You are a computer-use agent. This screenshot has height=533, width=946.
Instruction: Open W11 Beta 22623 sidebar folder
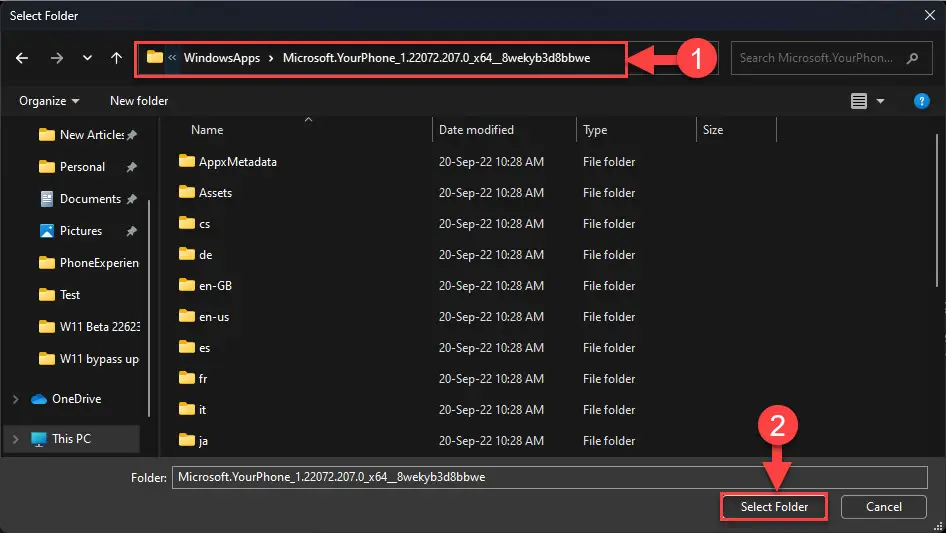coord(100,327)
